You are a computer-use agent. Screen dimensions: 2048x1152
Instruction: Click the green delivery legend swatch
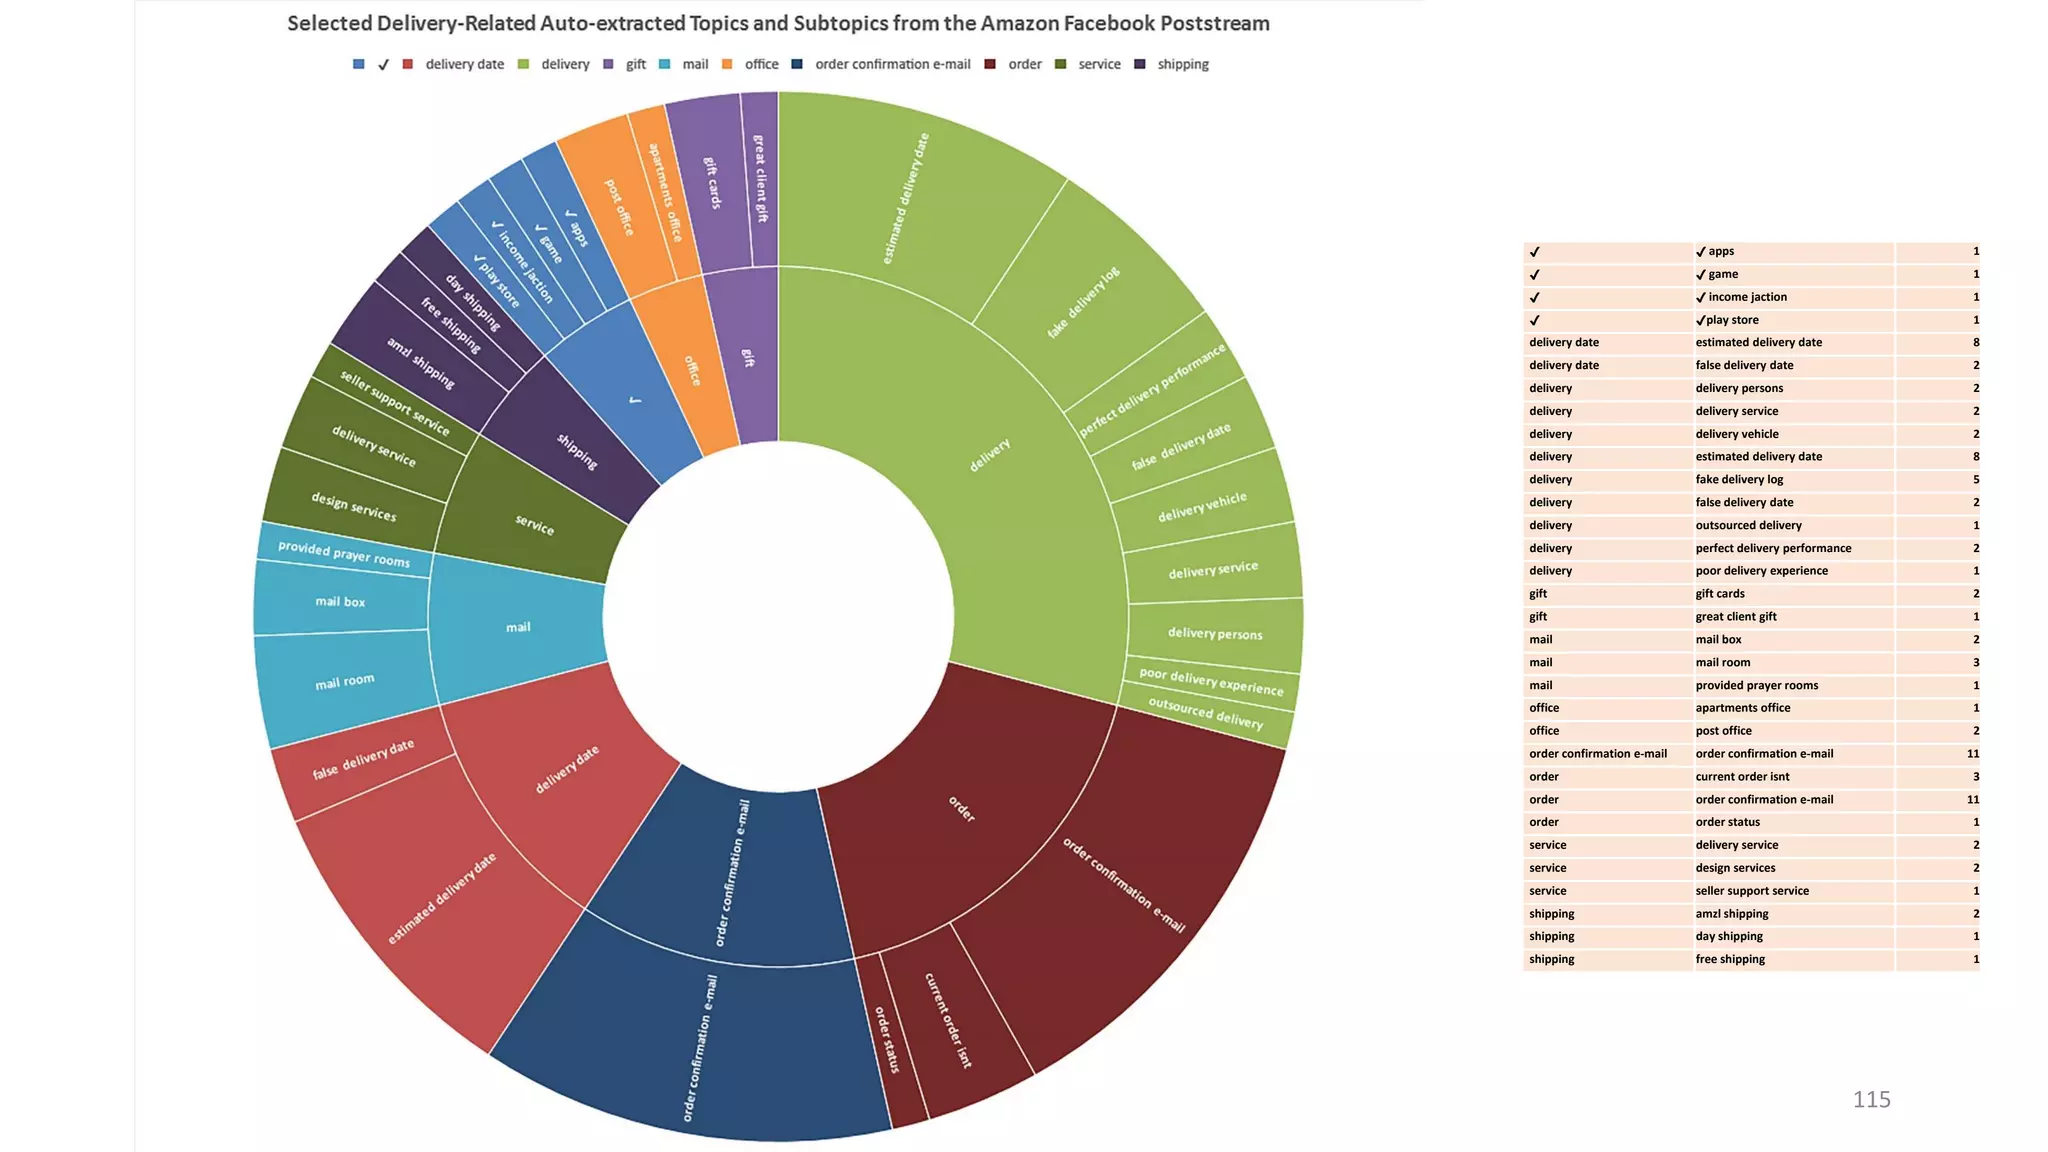[x=523, y=64]
